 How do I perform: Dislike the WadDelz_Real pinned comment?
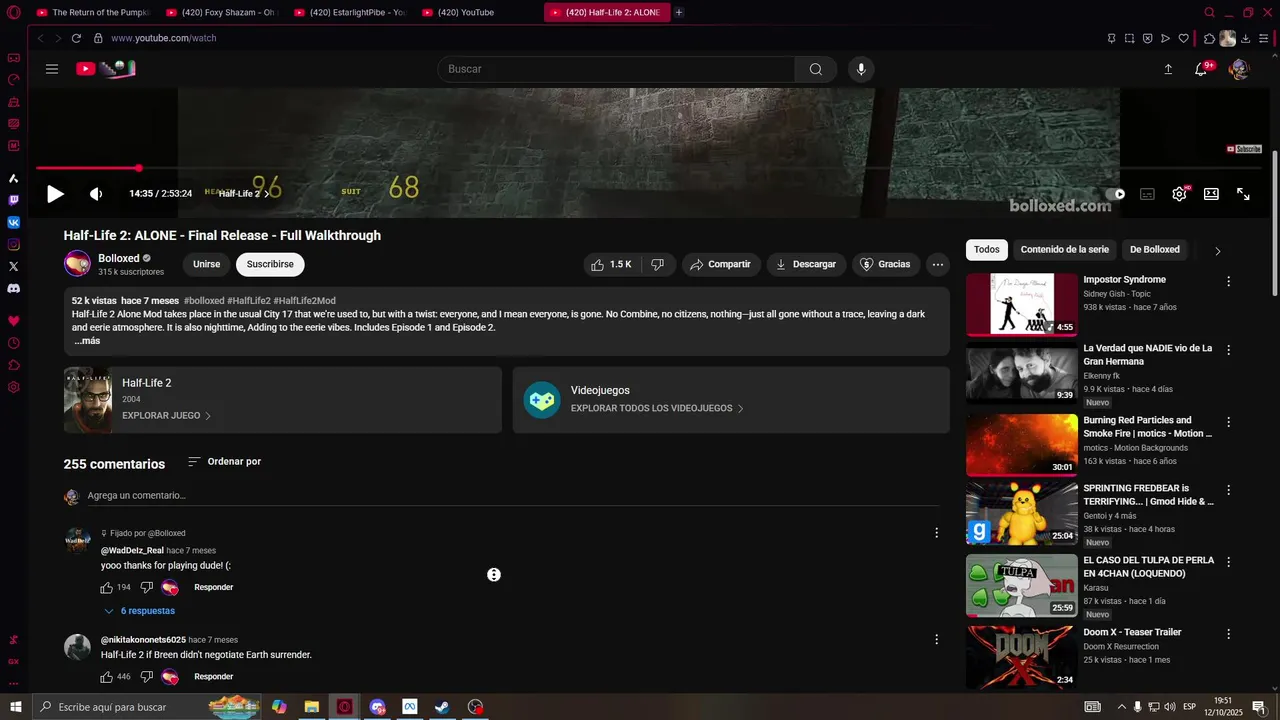tap(146, 587)
